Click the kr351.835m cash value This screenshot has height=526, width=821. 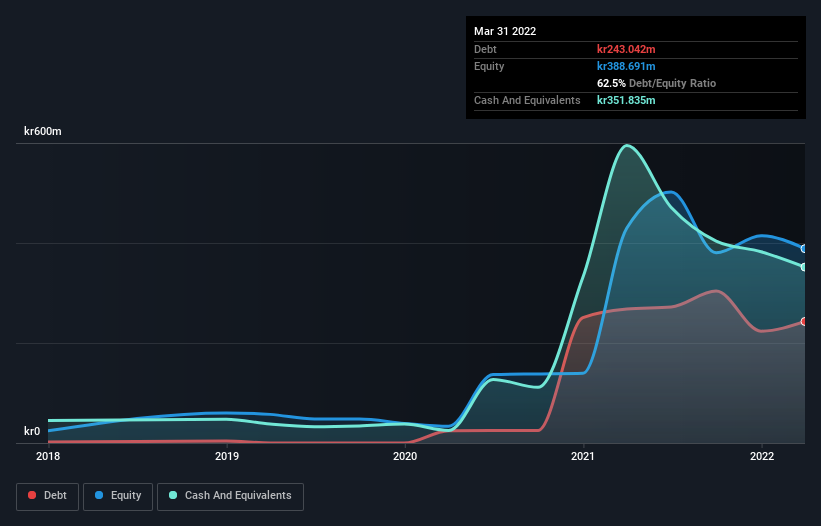click(x=626, y=100)
